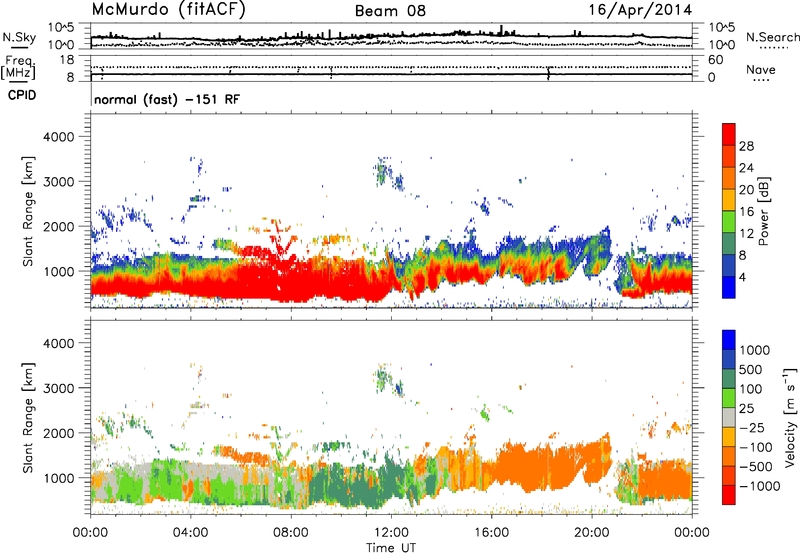Click the 'N.Sky' legend label
The height and width of the screenshot is (554, 800).
19,37
